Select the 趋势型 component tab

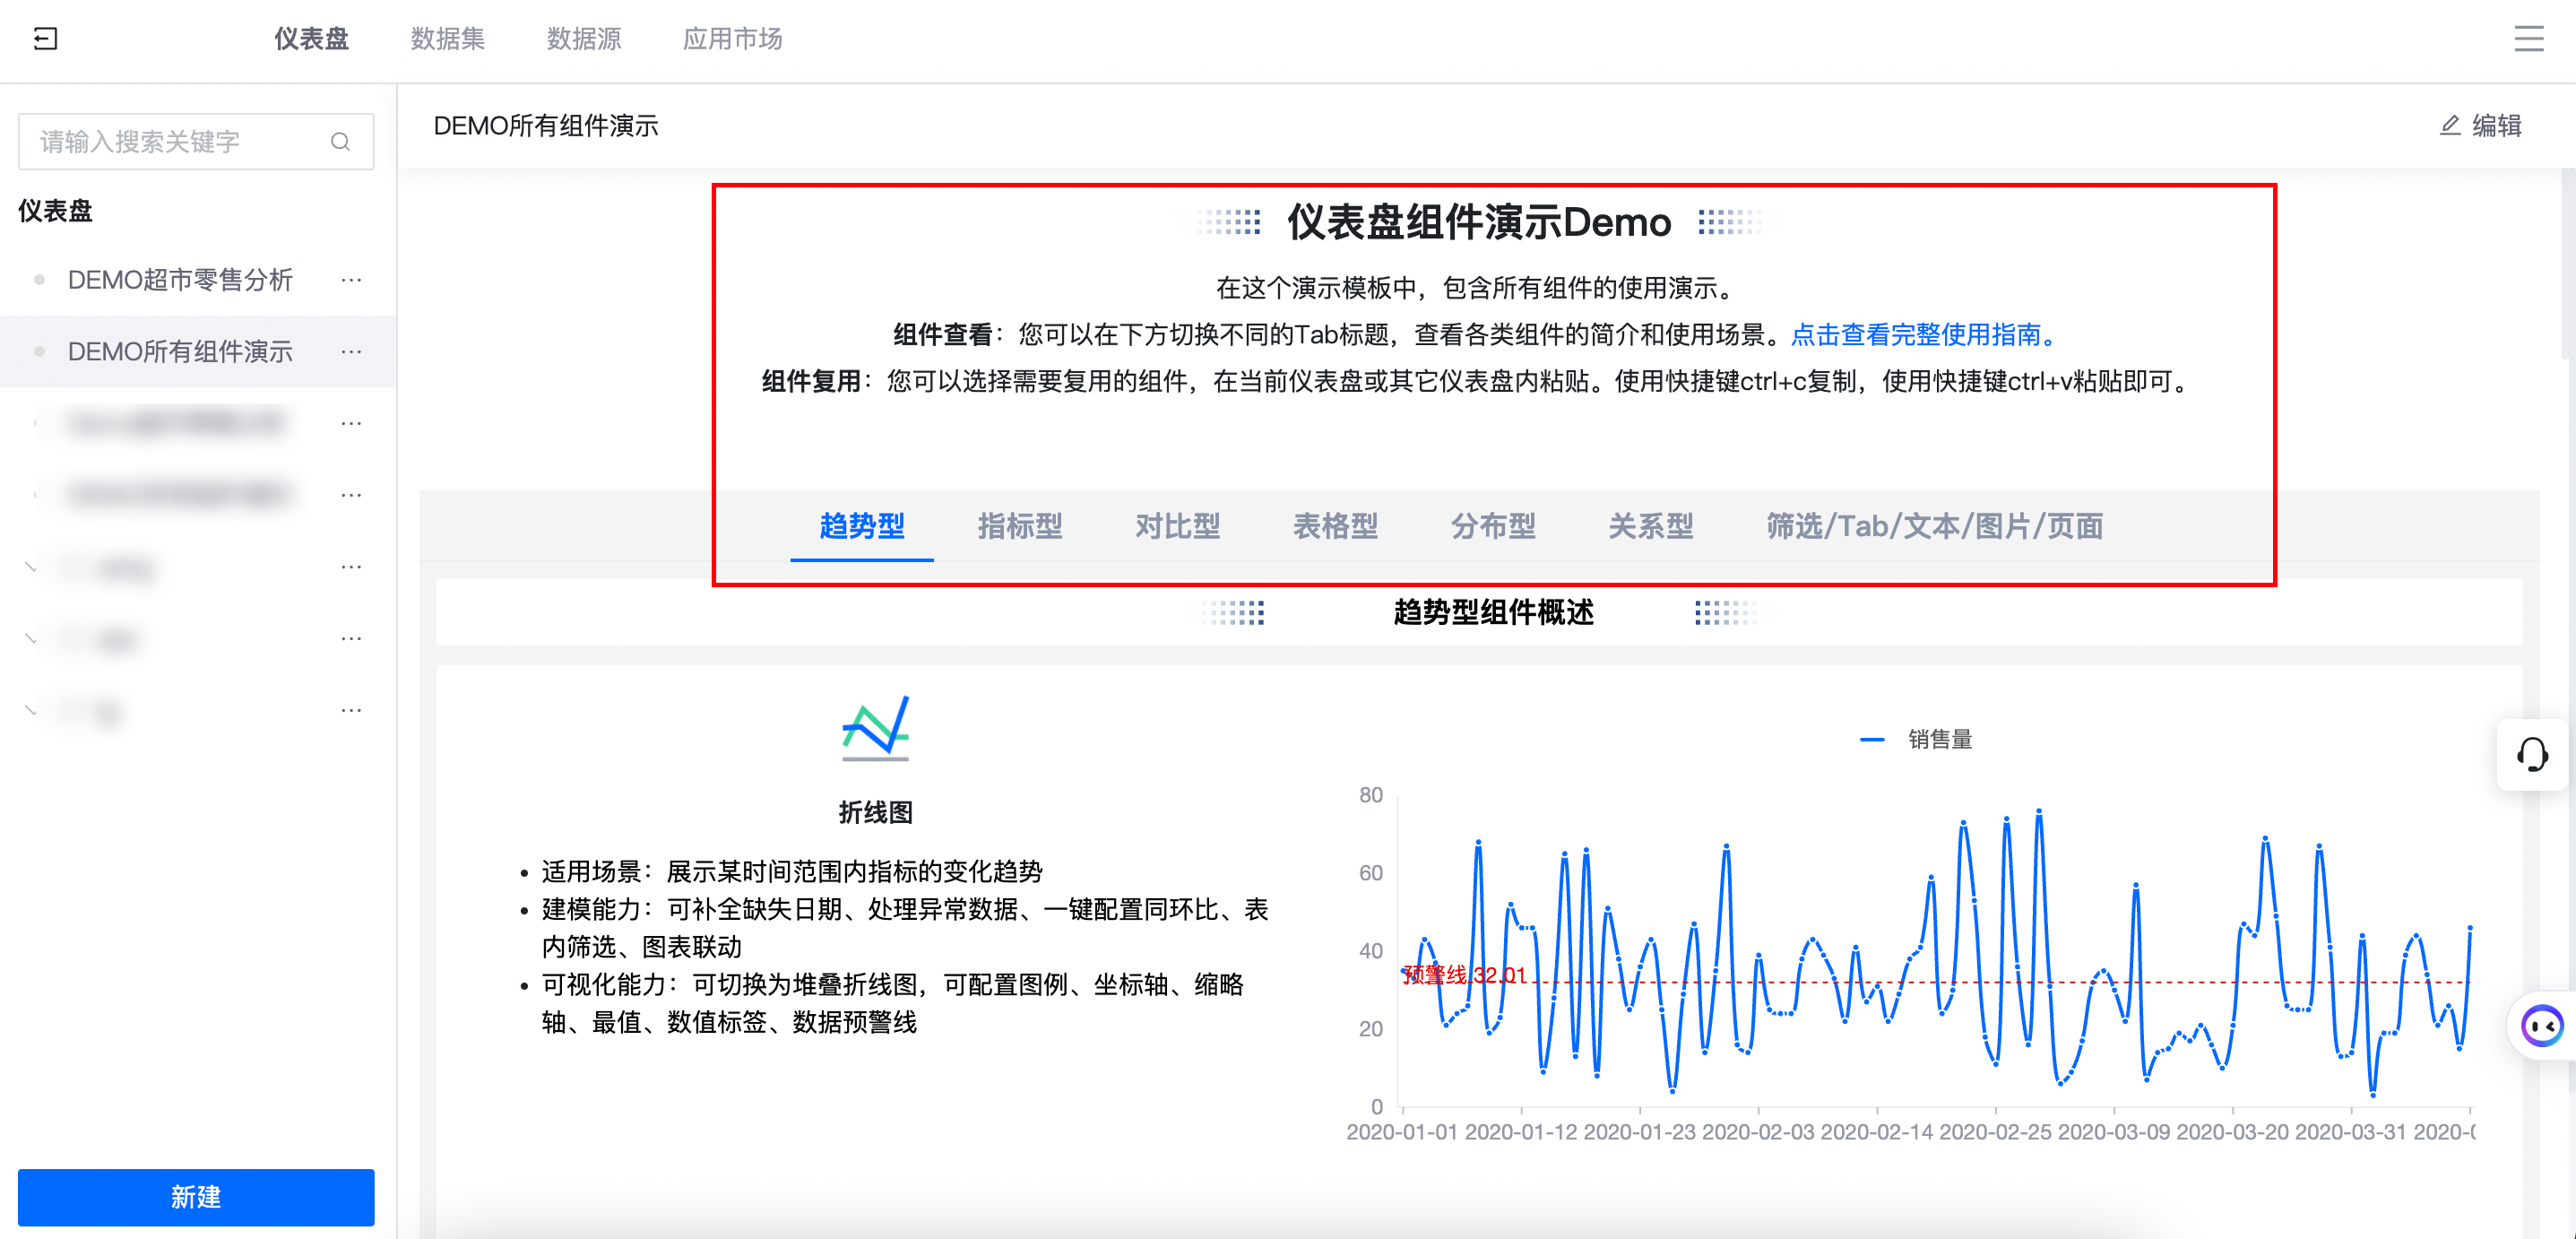tap(862, 526)
